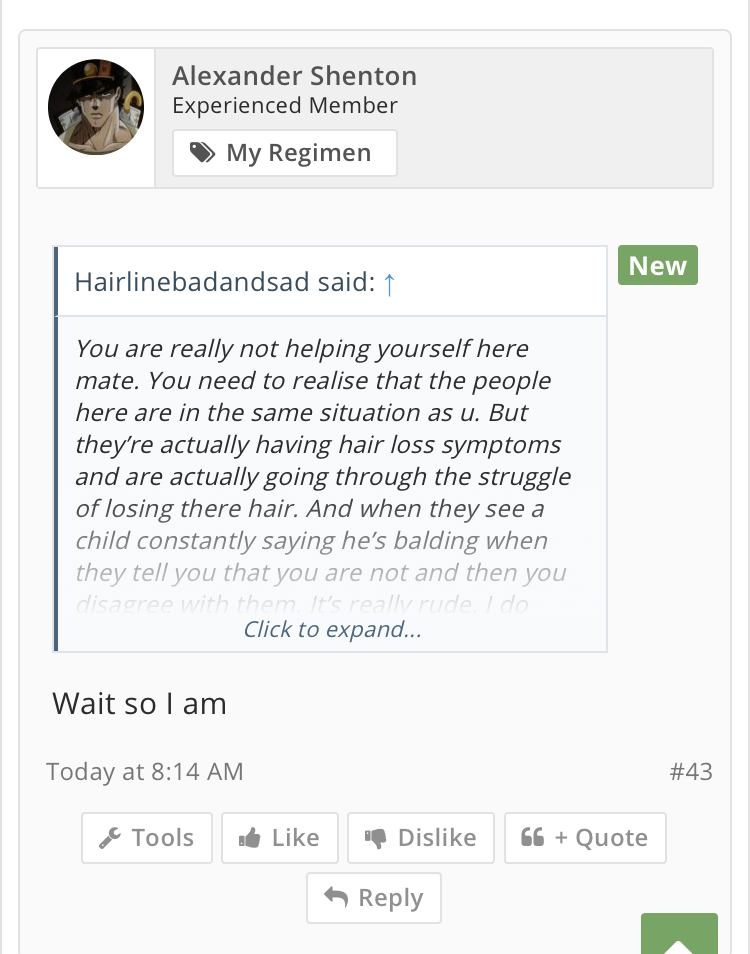Click the green New badge
This screenshot has height=954, width=750.
point(658,266)
